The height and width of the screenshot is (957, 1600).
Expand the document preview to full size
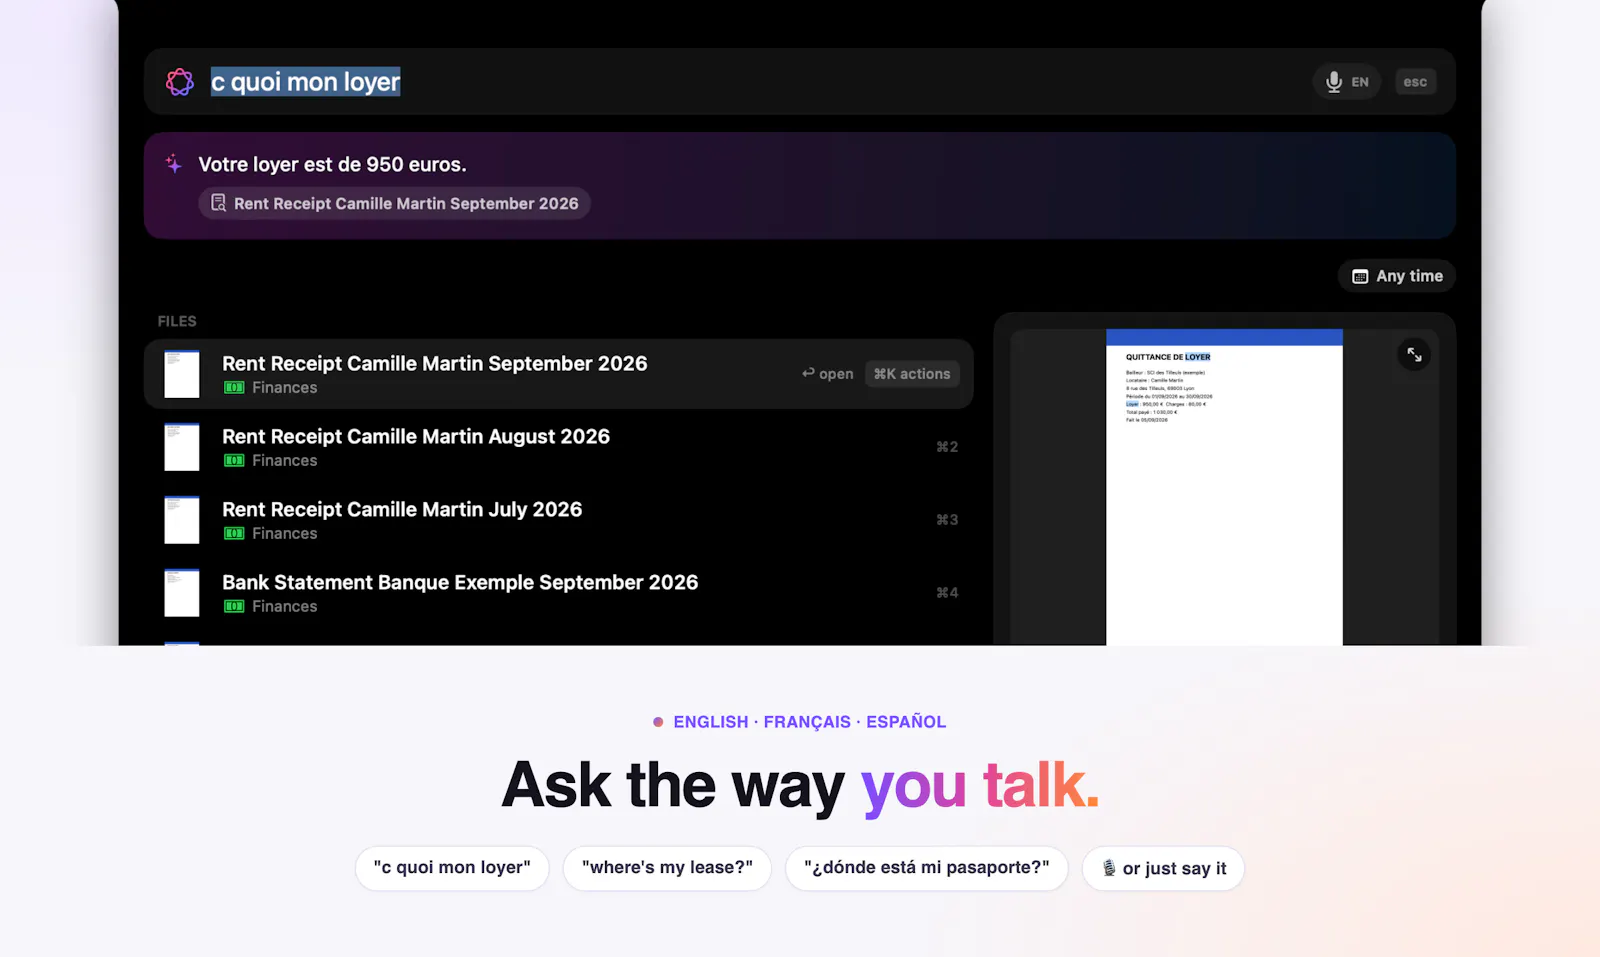tap(1414, 354)
